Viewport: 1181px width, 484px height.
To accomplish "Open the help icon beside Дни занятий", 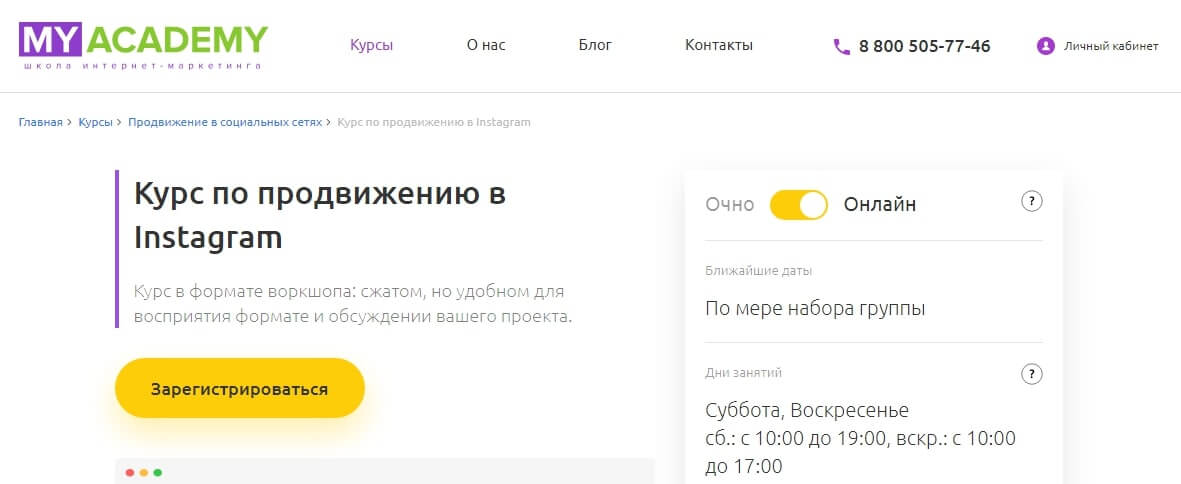I will pos(1032,374).
